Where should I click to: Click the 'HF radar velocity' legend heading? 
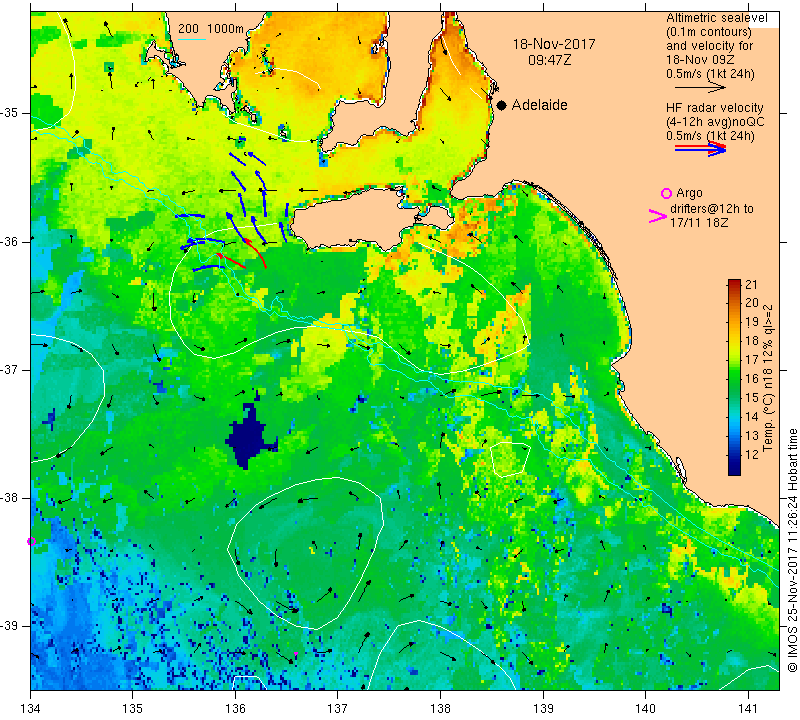click(714, 108)
